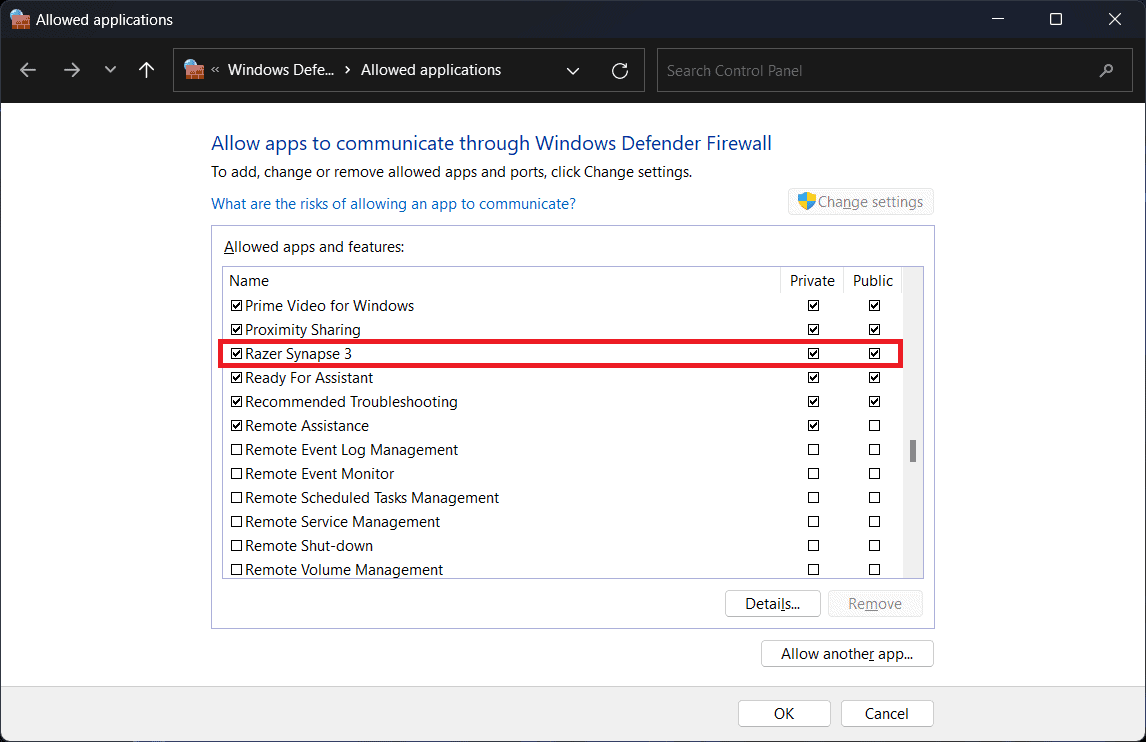Image resolution: width=1146 pixels, height=742 pixels.
Task: Click the Public column header
Action: coord(873,281)
